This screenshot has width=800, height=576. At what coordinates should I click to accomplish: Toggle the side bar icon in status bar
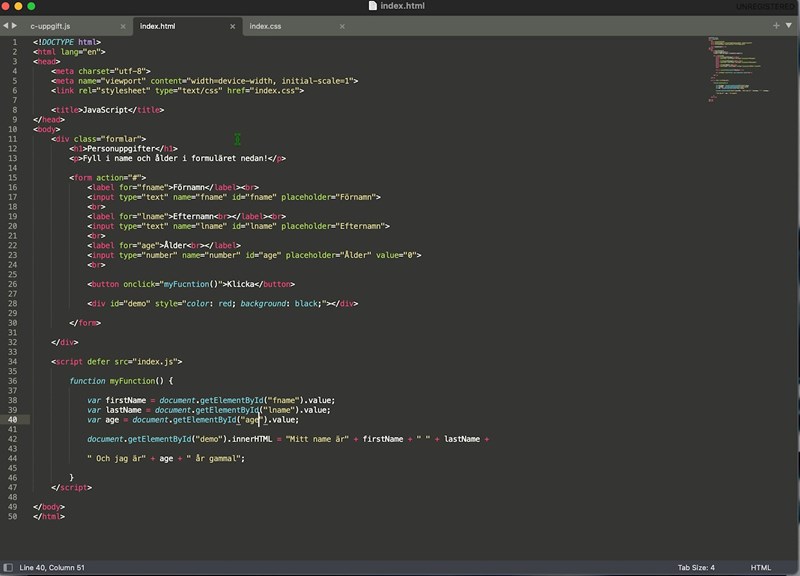coord(8,567)
